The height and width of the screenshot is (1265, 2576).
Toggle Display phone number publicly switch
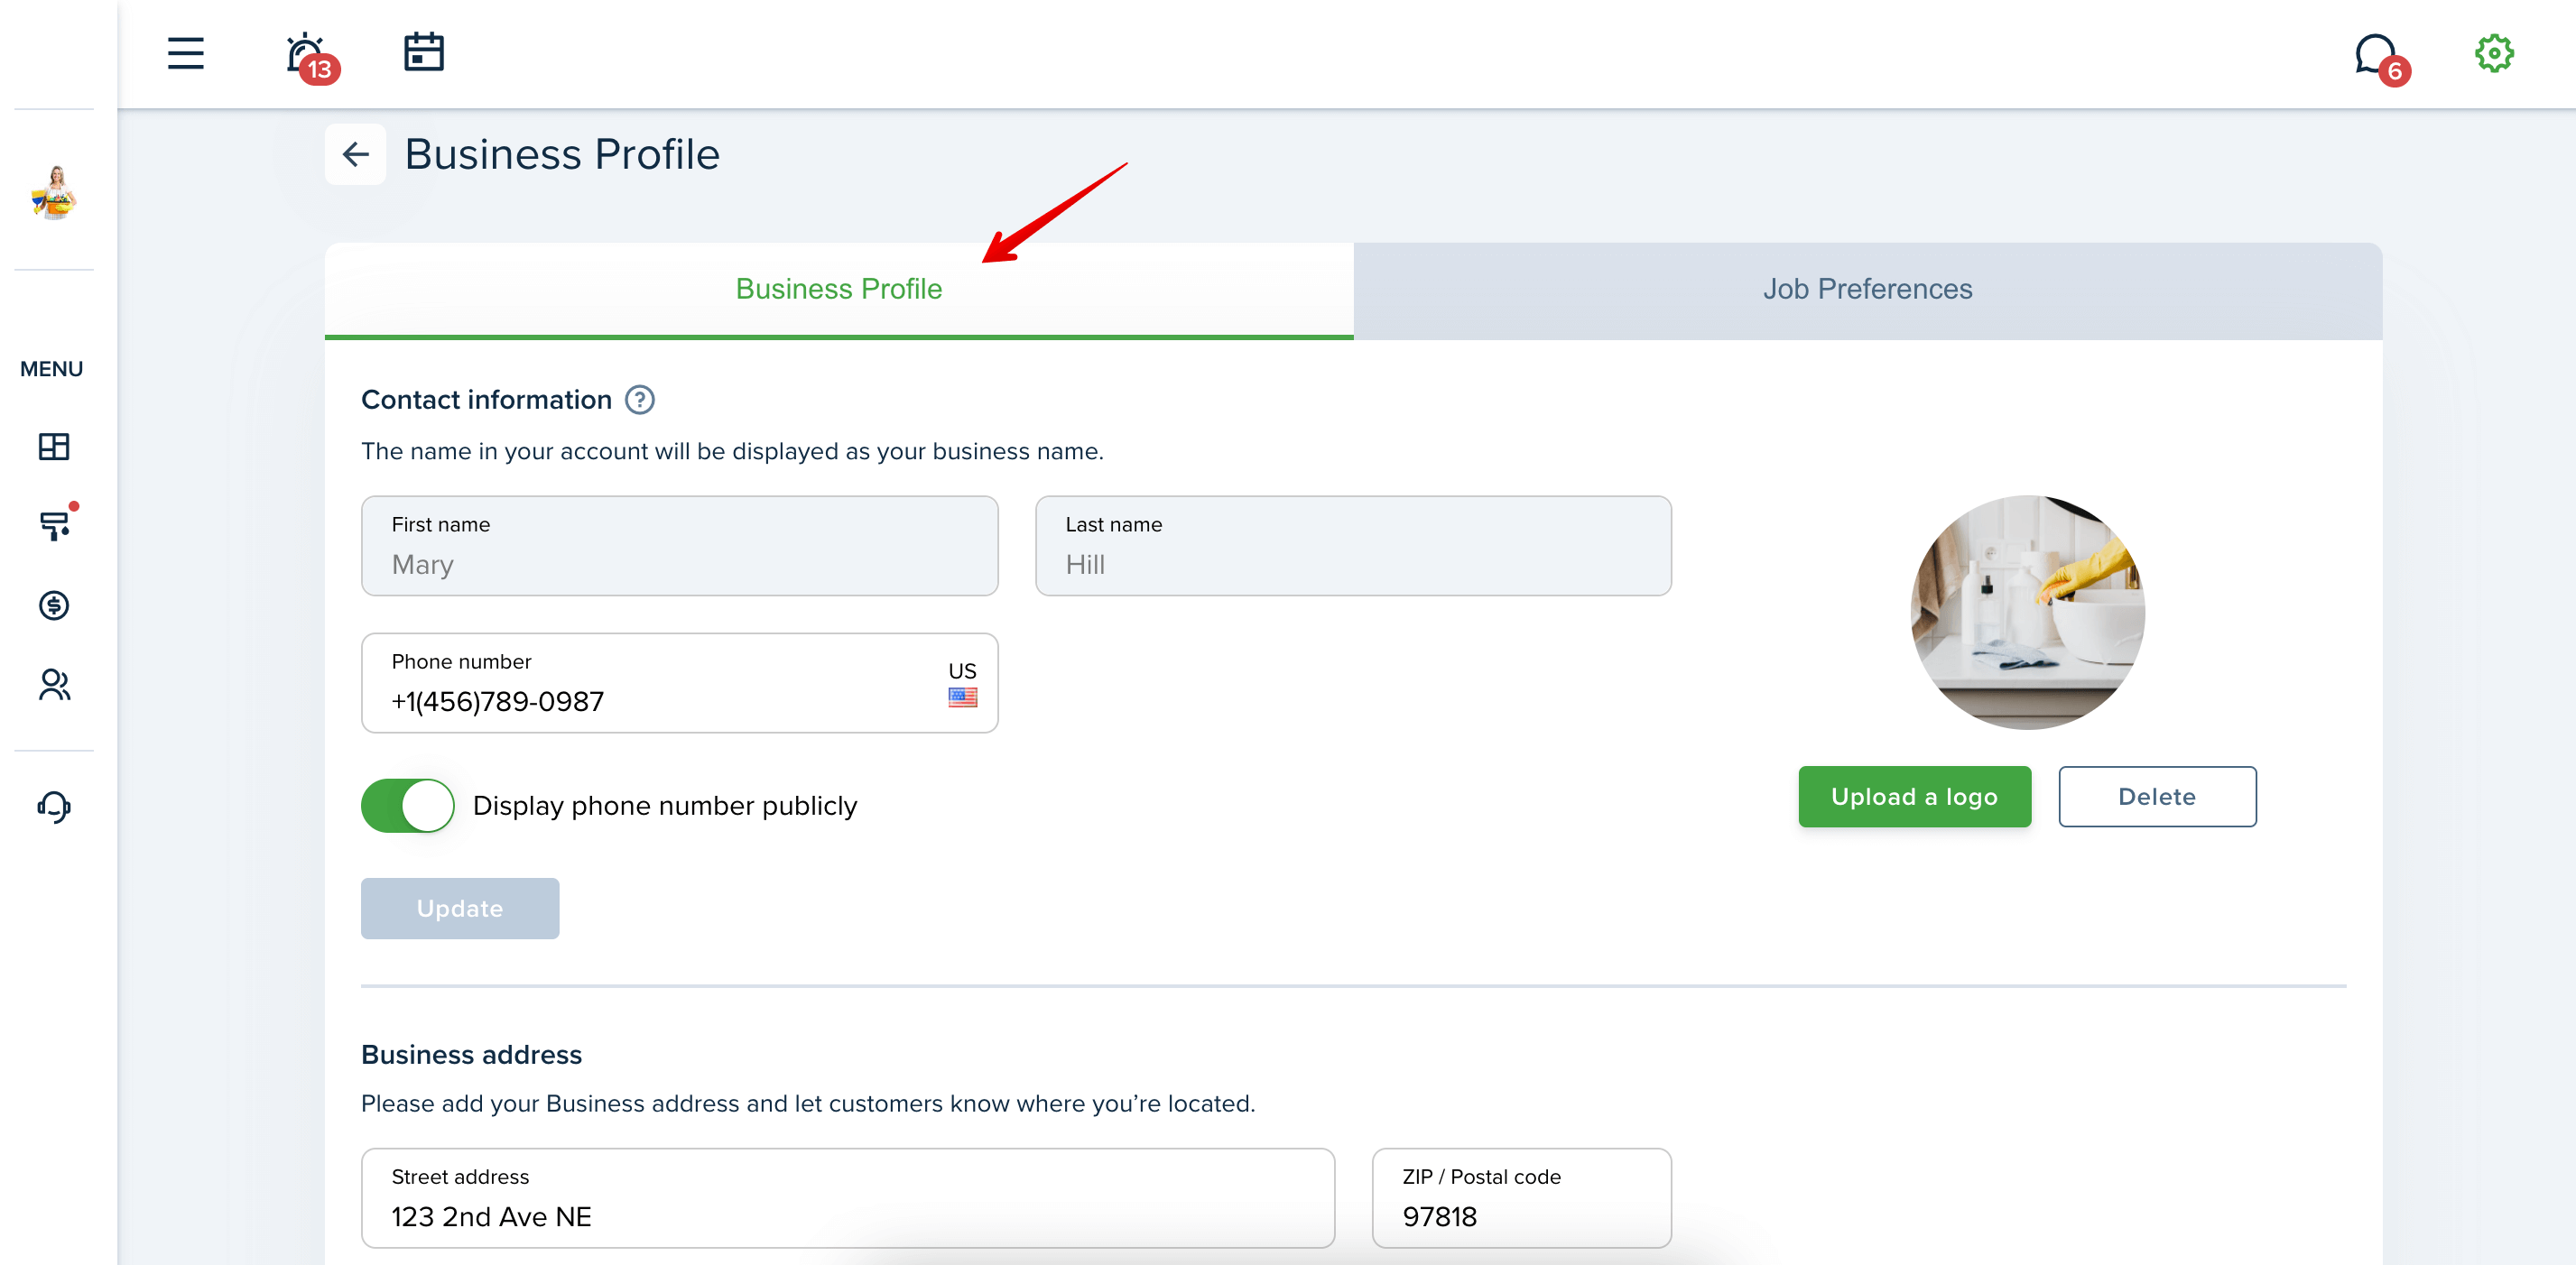click(x=407, y=805)
